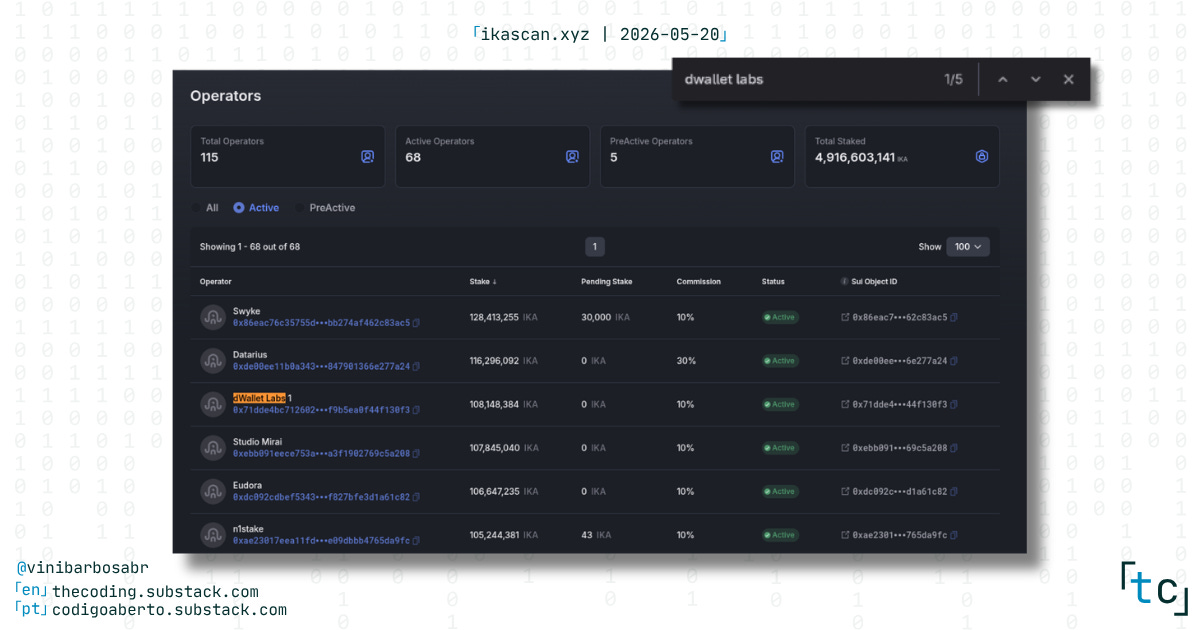Open the Show 100 rows dropdown
1200x630 pixels.
click(x=968, y=246)
